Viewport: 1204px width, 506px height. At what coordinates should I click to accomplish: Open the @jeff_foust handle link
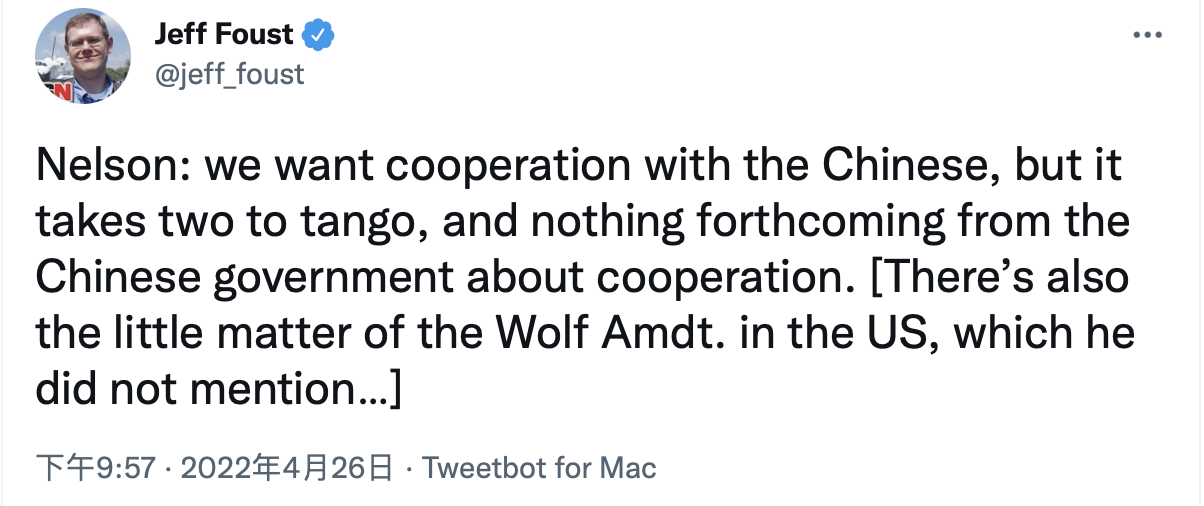[229, 73]
